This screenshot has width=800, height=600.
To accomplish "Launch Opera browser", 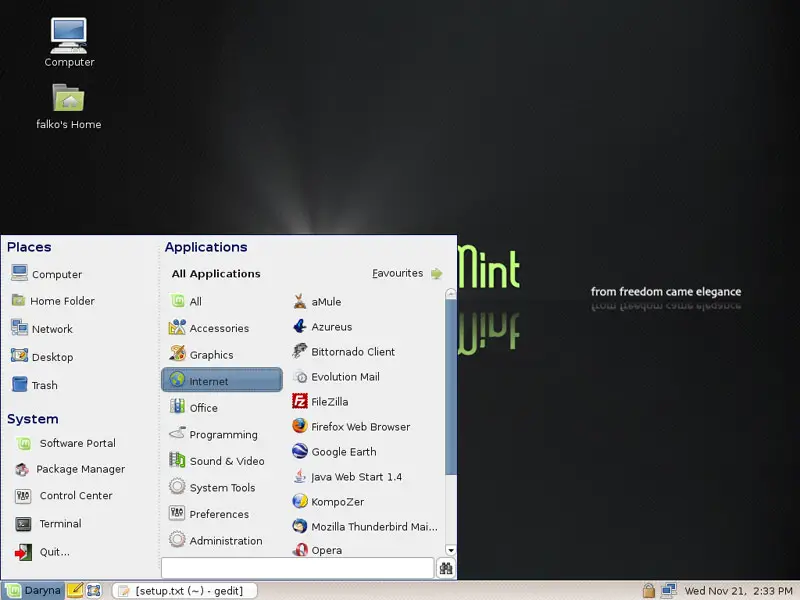I will (x=317, y=549).
